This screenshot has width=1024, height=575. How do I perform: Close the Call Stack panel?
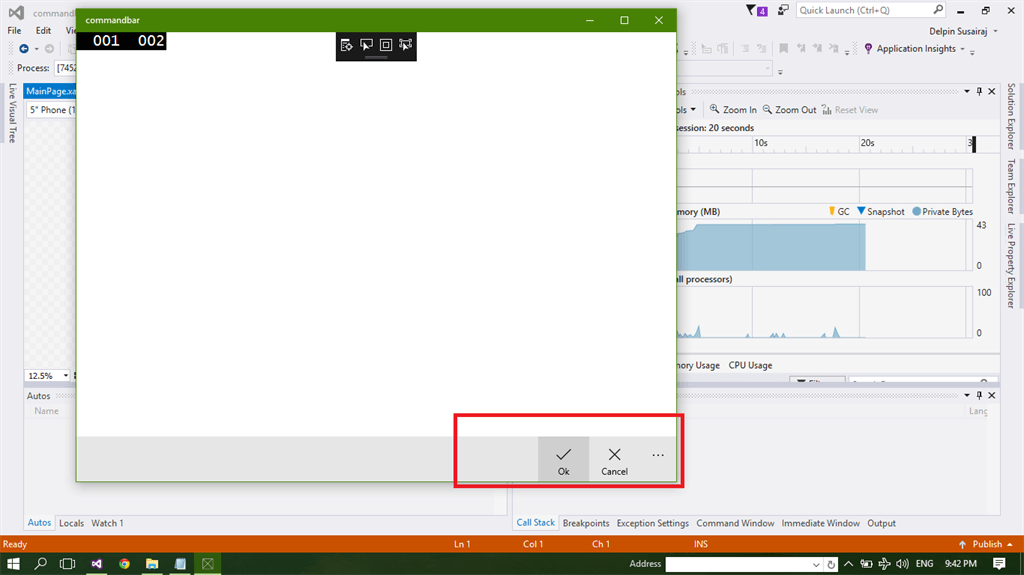(991, 395)
